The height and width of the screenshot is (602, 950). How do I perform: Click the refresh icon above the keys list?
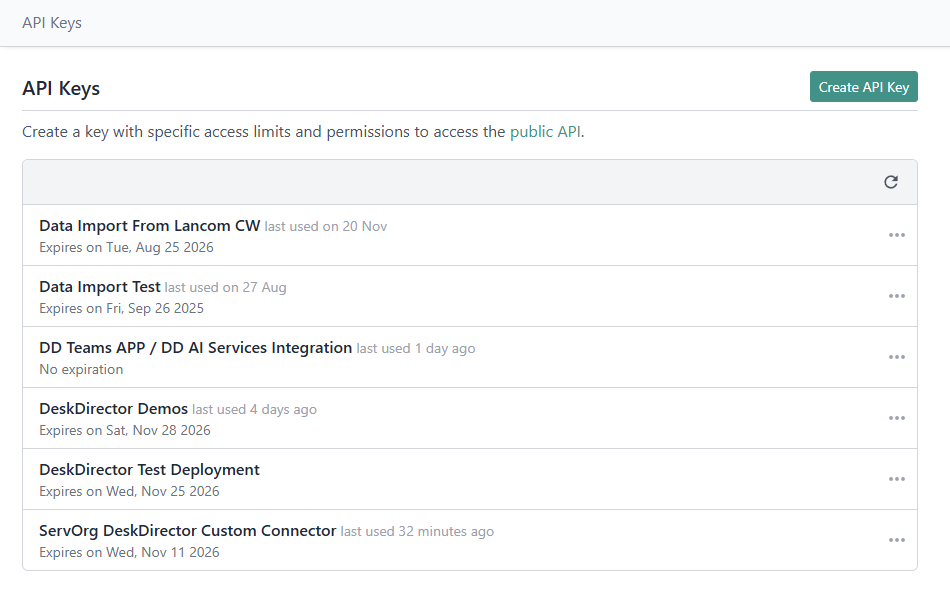point(891,182)
